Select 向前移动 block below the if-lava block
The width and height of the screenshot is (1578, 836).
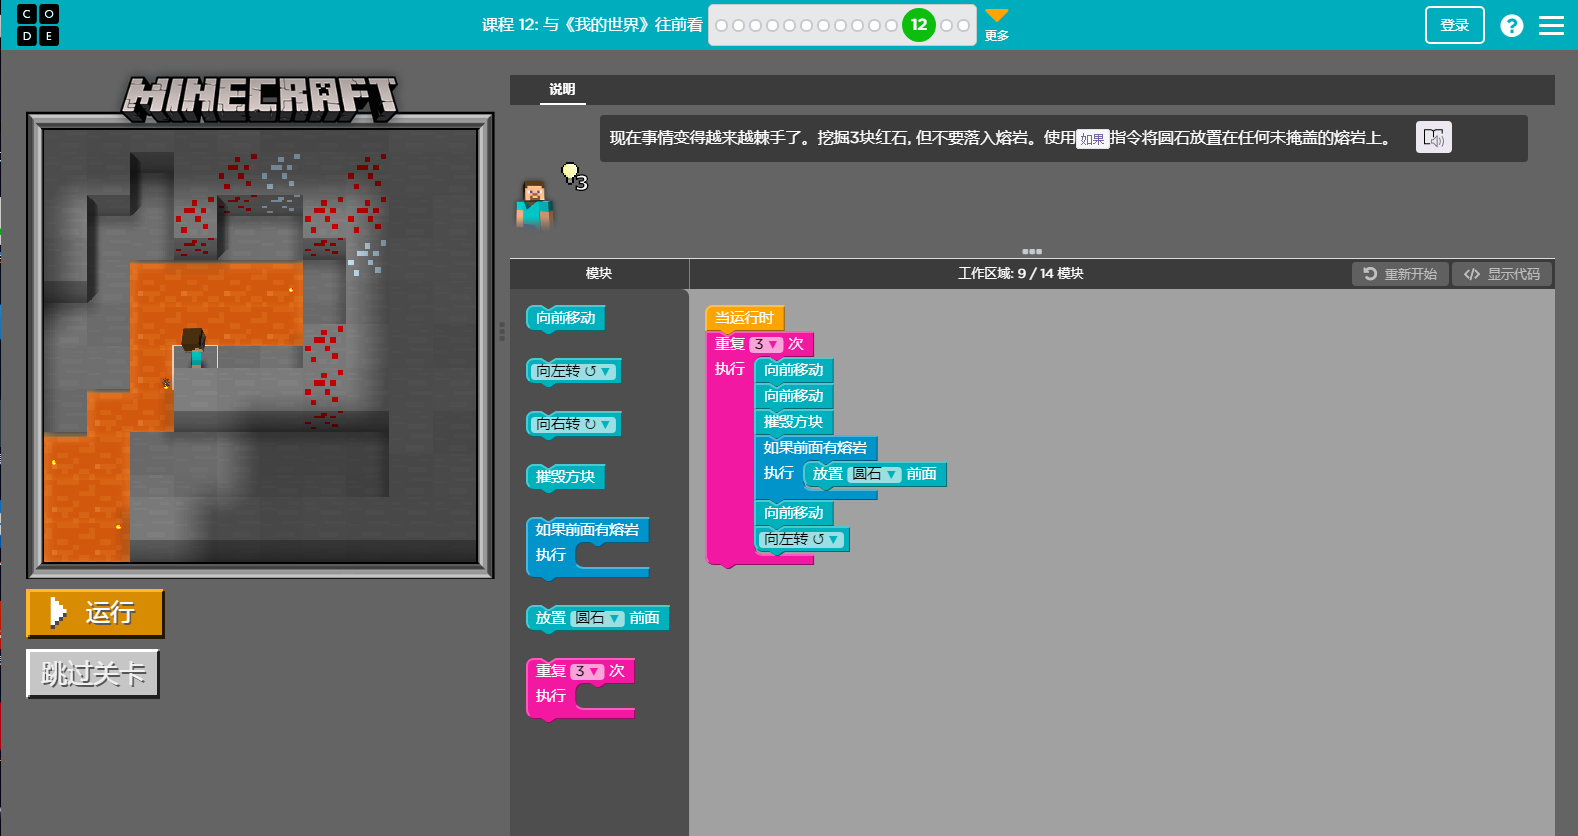click(x=794, y=513)
